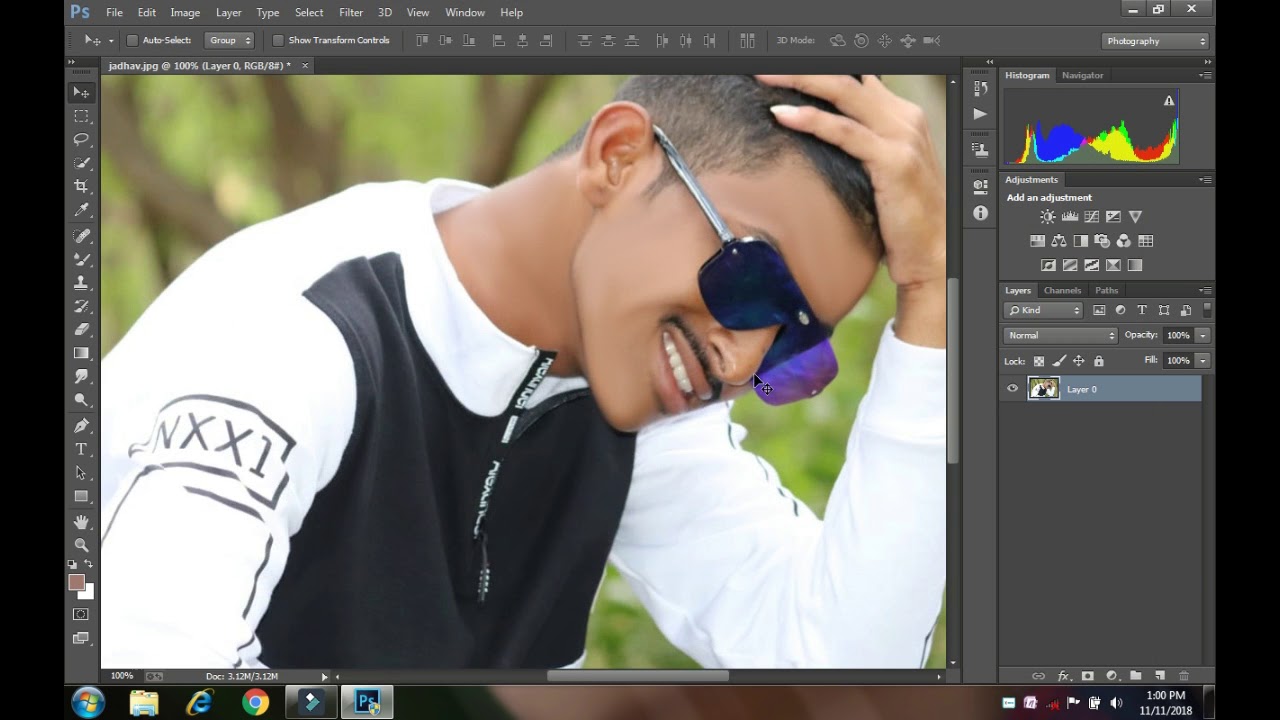Select the Clone Stamp tool
The image size is (1280, 720).
coord(81,283)
